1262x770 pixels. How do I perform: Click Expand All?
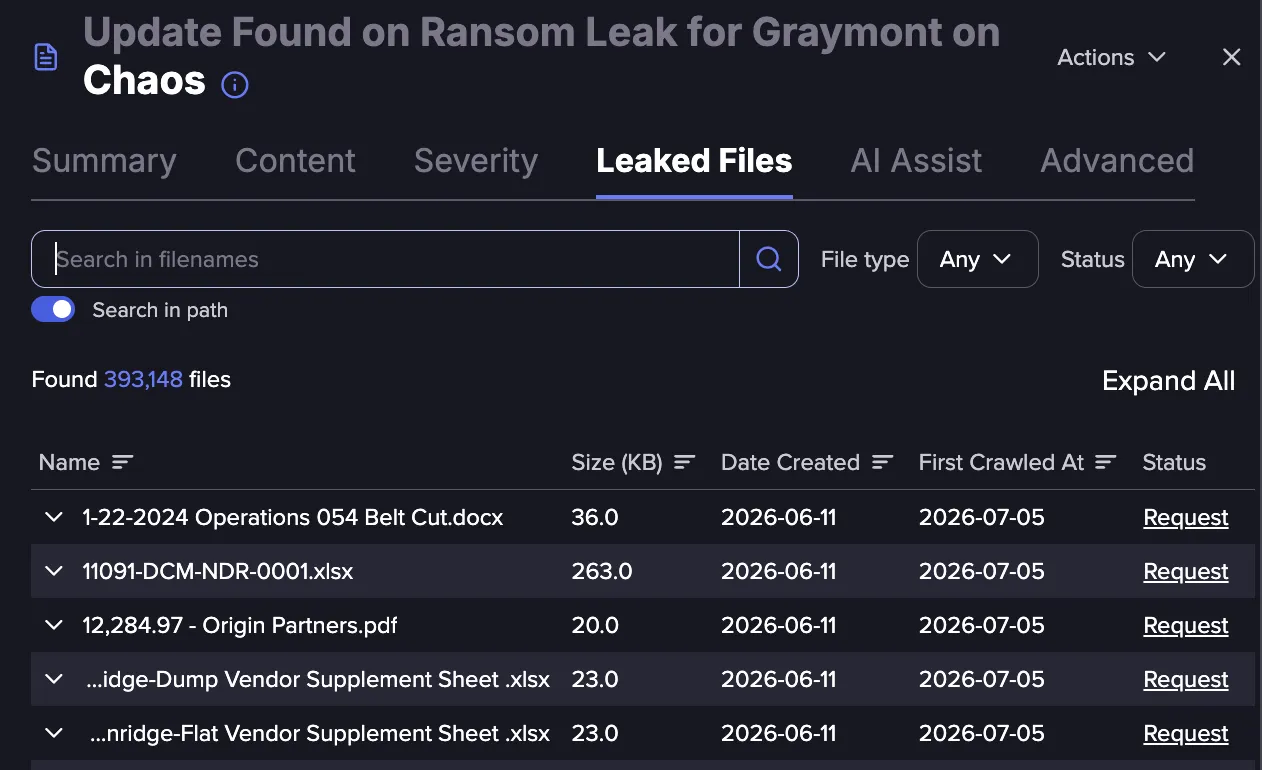pos(1168,380)
